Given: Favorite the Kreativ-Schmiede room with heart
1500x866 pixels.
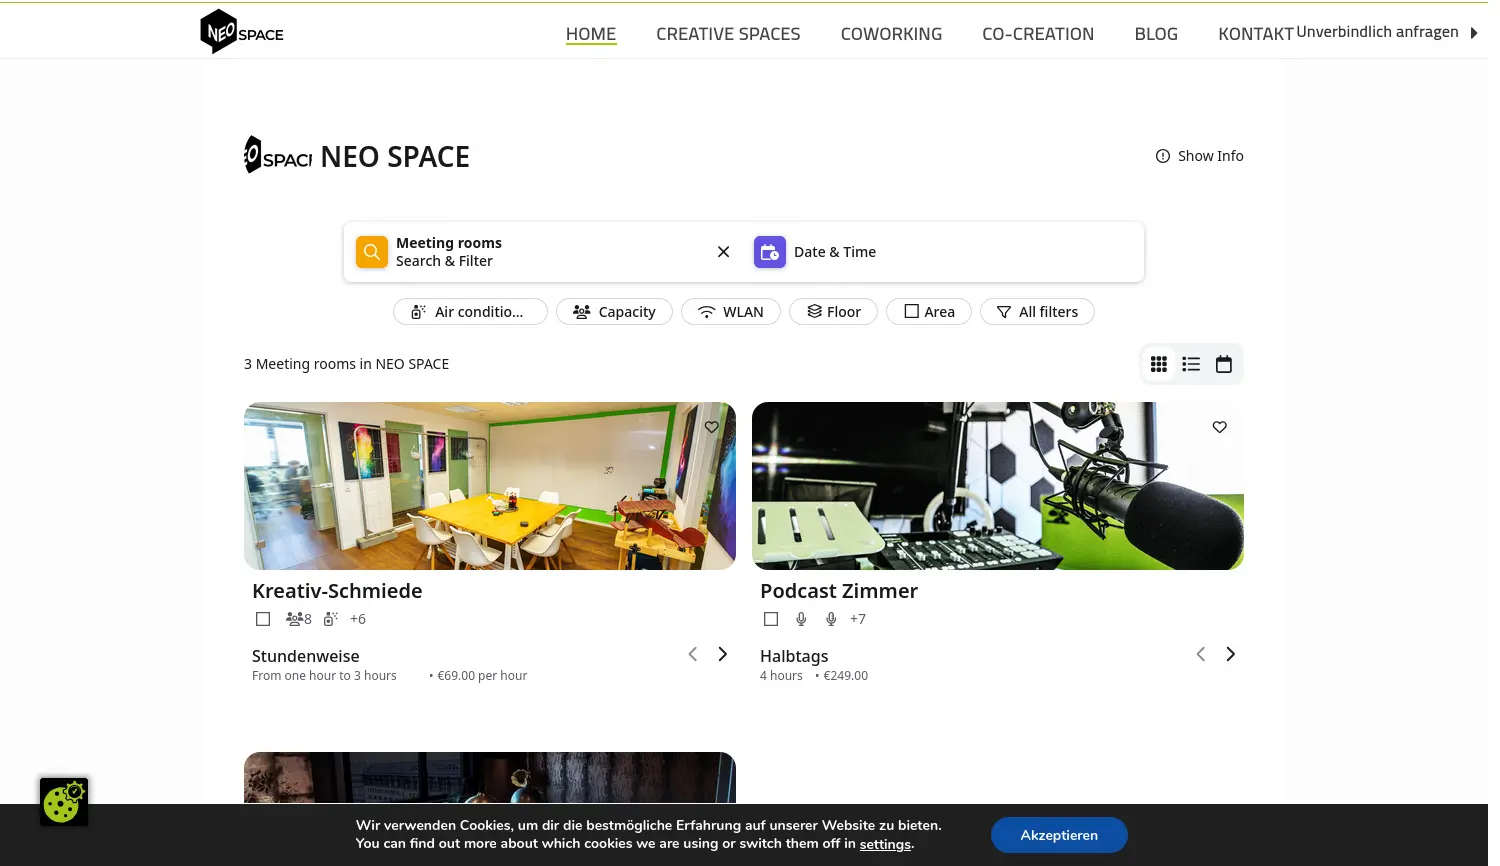Looking at the screenshot, I should [712, 427].
